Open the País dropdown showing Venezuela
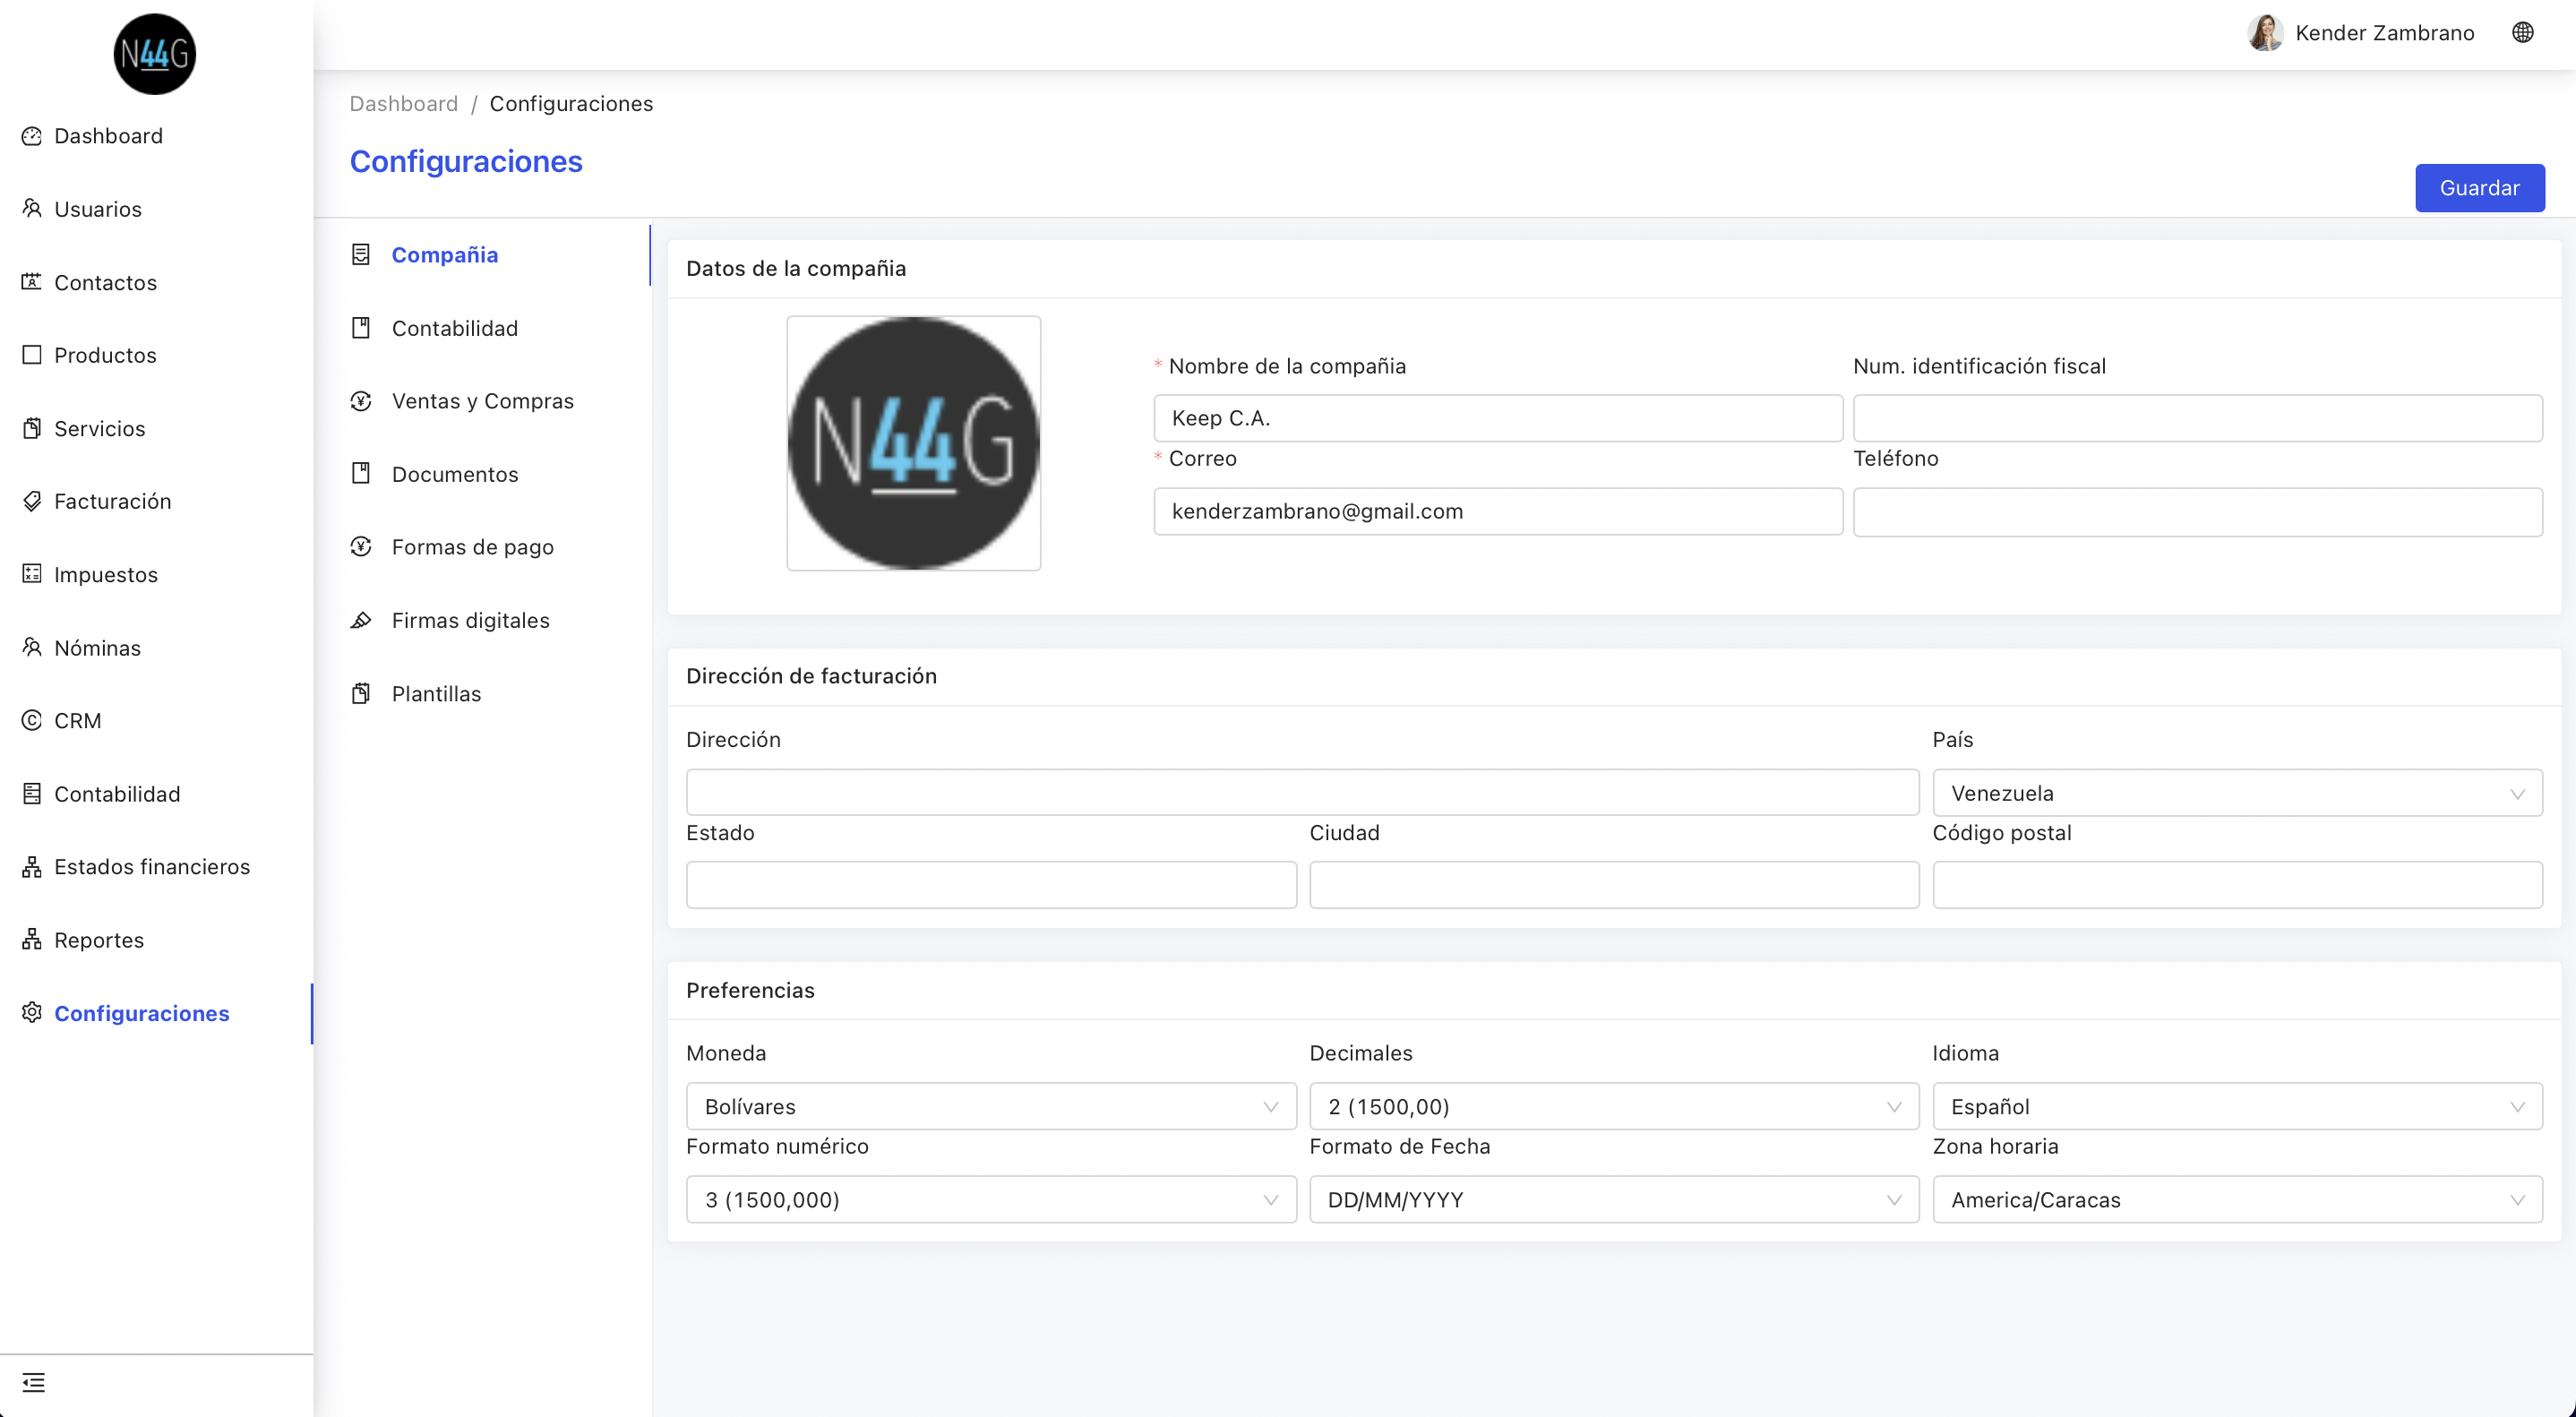 tap(2237, 793)
